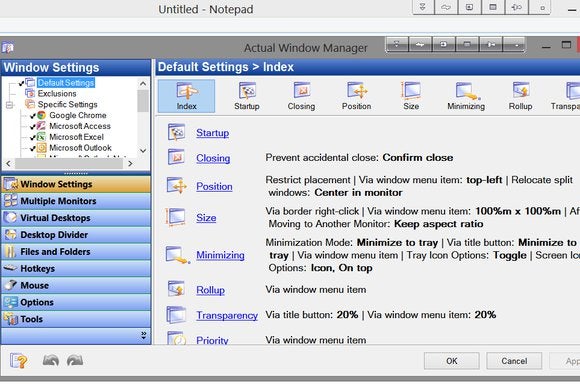Click the Rollup icon beside the Rollup link

coord(176,289)
